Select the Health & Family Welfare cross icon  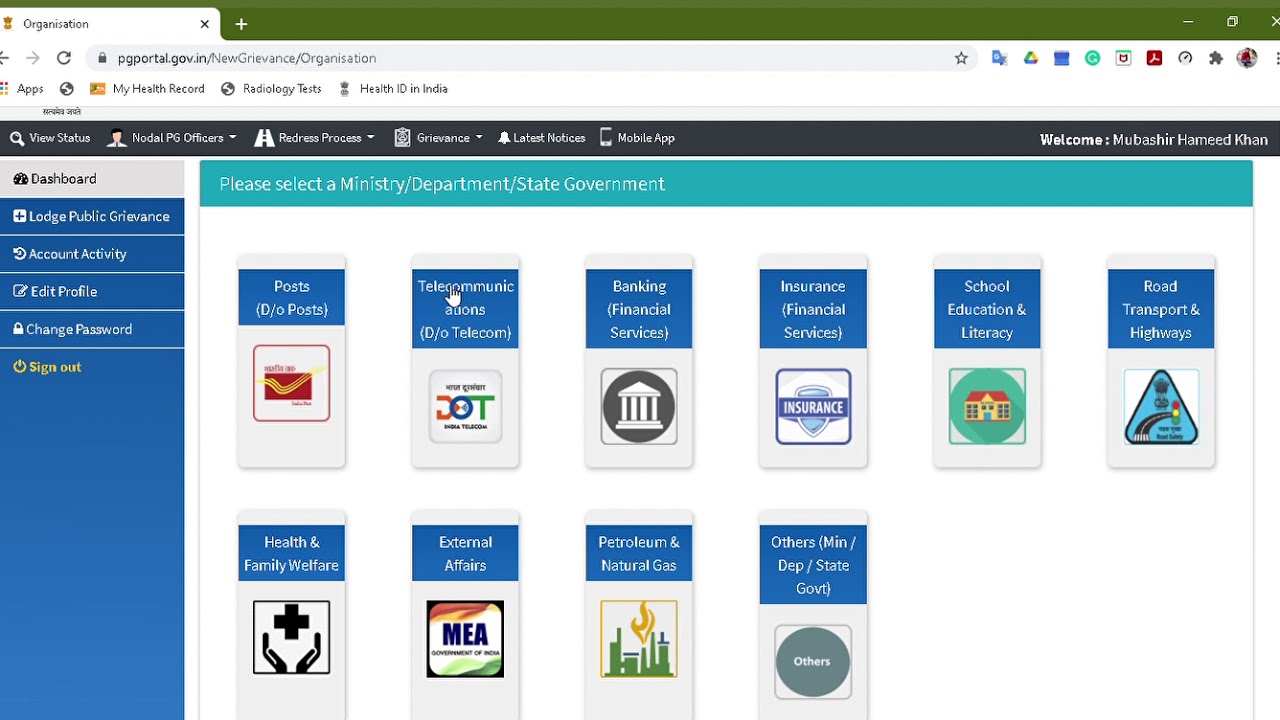click(x=291, y=638)
